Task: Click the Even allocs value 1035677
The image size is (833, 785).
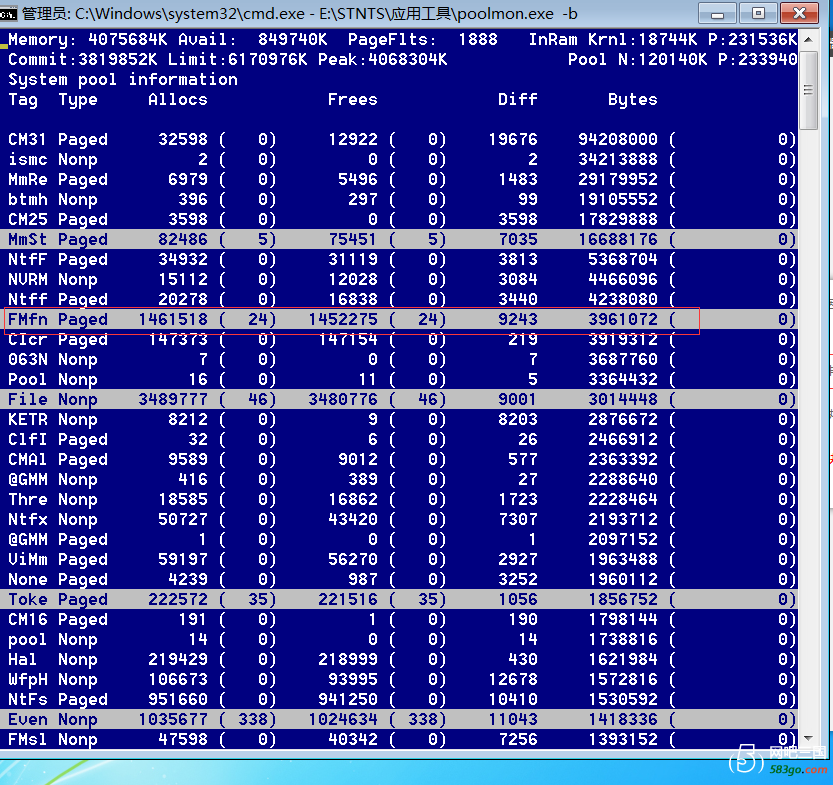Action: [173, 720]
